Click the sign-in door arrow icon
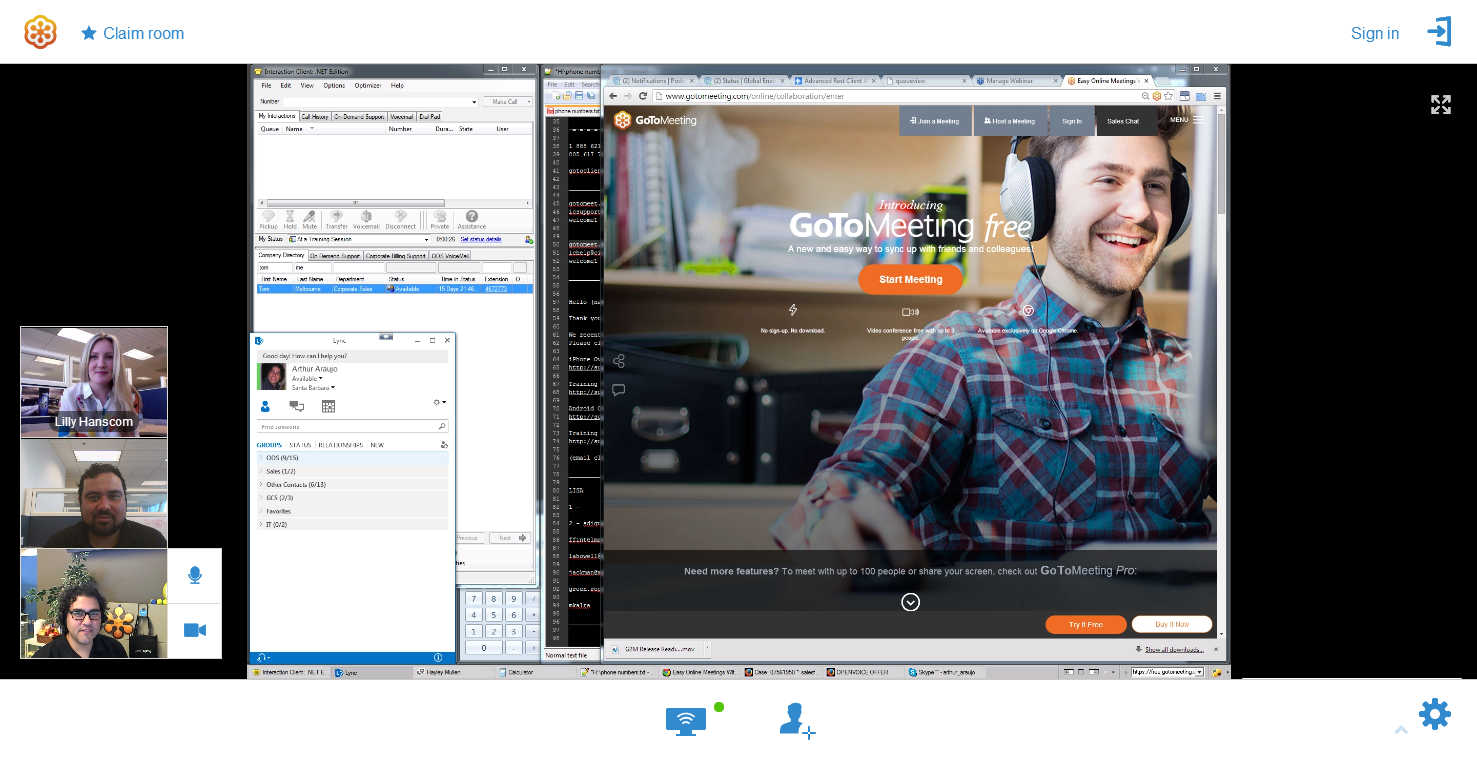Screen dimensions: 1477x759 1439,32
